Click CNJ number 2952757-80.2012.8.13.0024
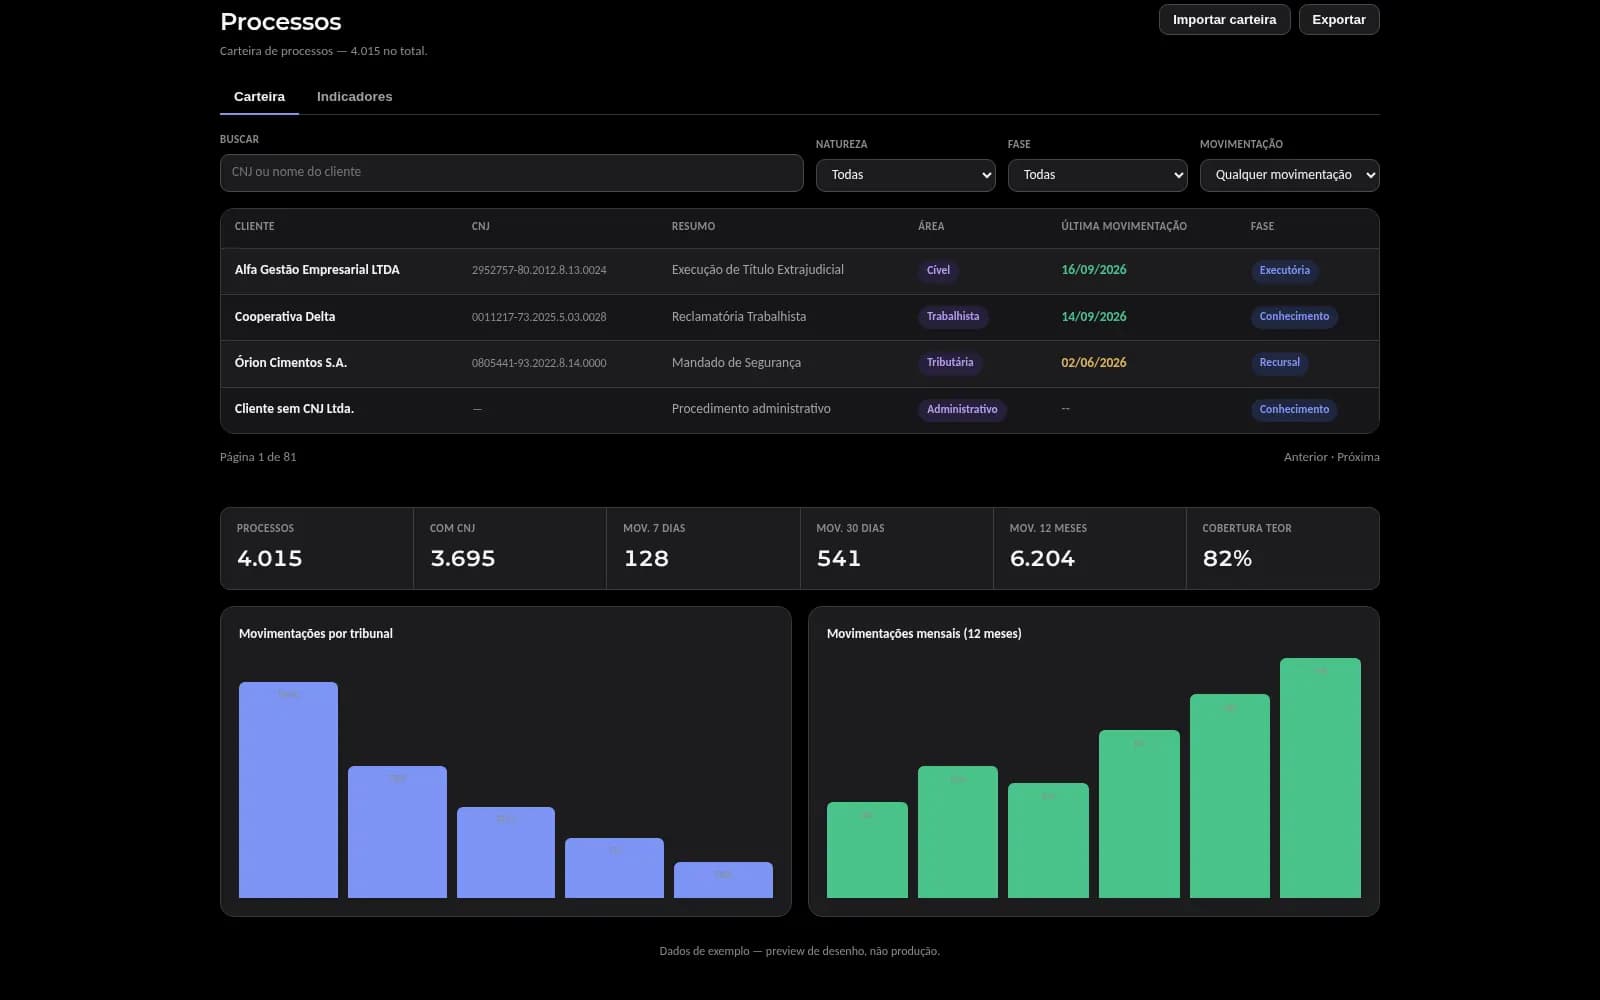The height and width of the screenshot is (1000, 1600). 539,270
